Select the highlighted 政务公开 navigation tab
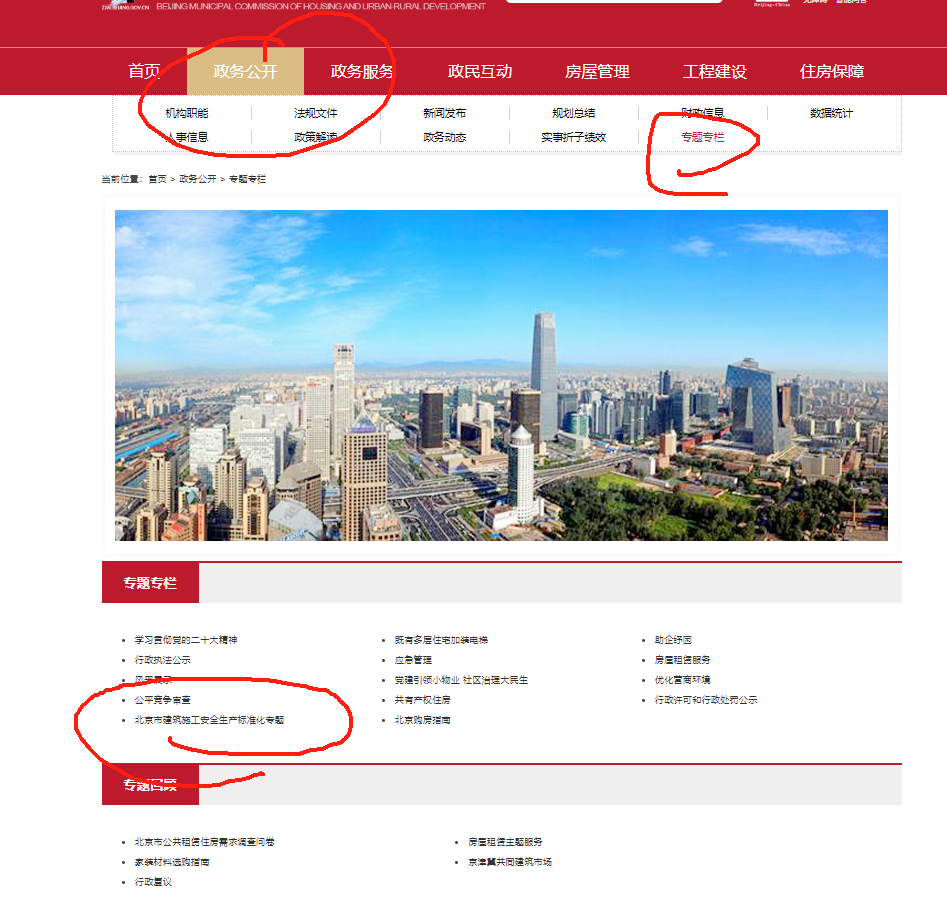Viewport: 947px width, 909px height. coord(245,71)
